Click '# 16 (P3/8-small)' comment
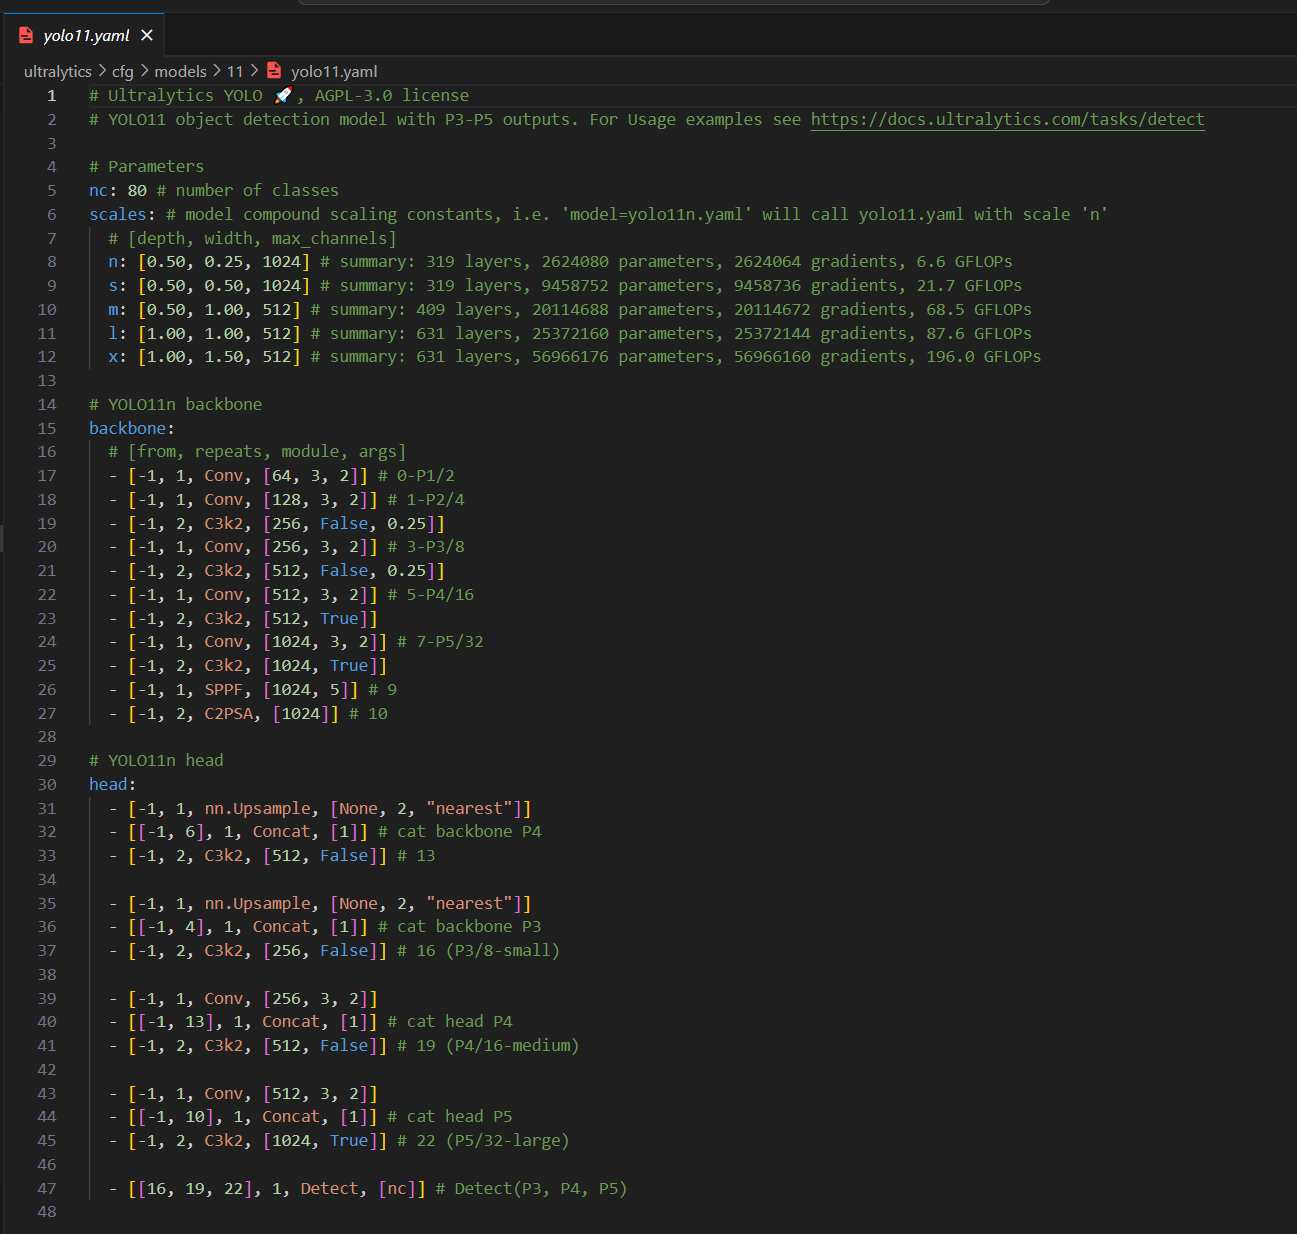Screen dimensions: 1297x1234 click(x=478, y=950)
